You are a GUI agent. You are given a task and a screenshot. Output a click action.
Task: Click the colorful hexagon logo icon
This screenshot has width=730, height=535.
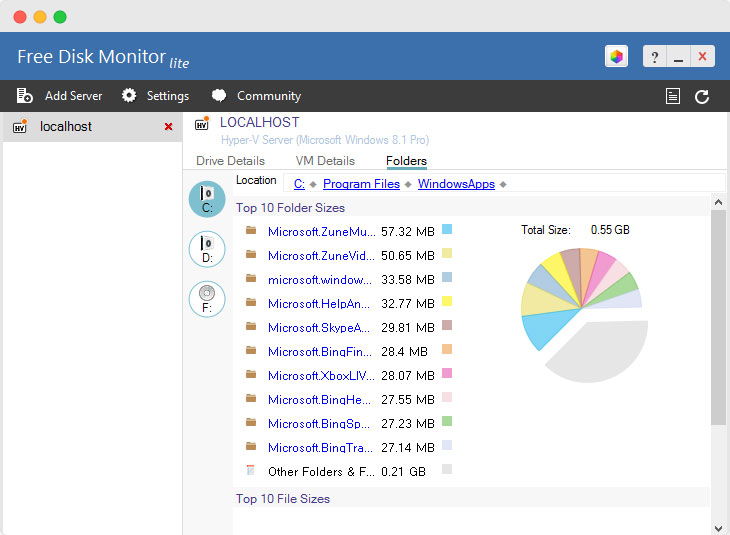click(x=616, y=57)
